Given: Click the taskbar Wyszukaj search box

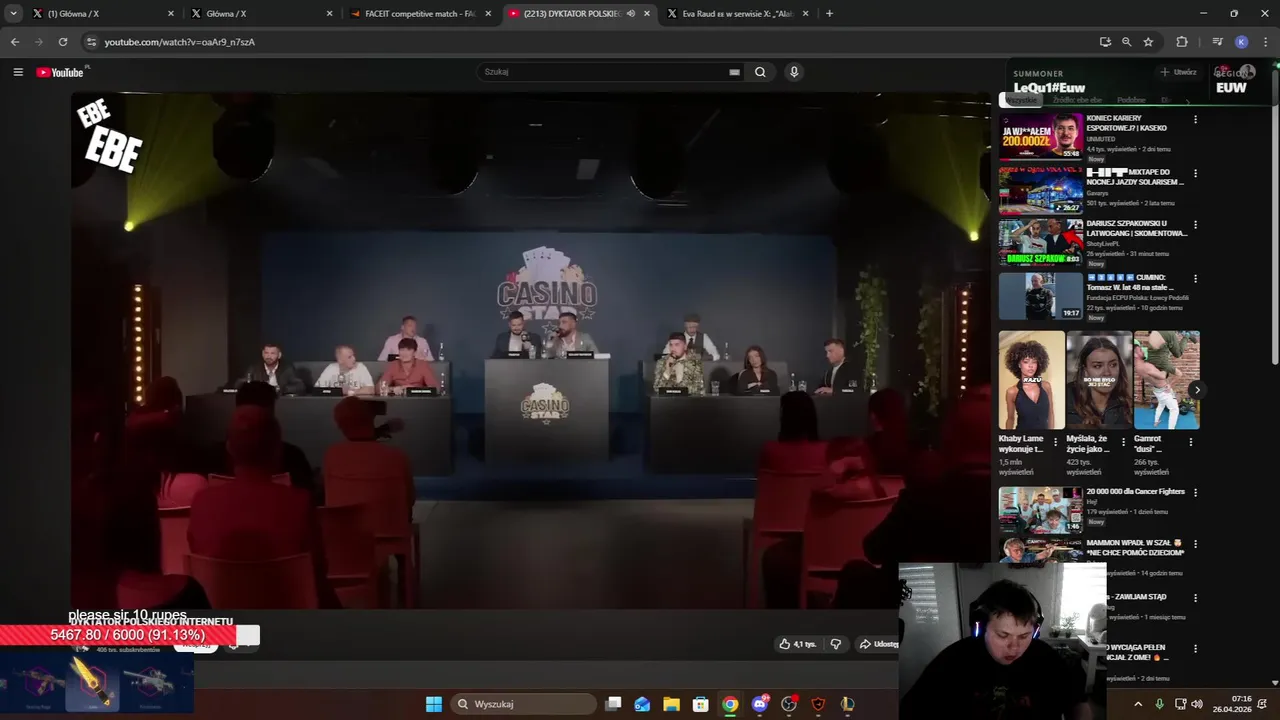Looking at the screenshot, I should 522,704.
